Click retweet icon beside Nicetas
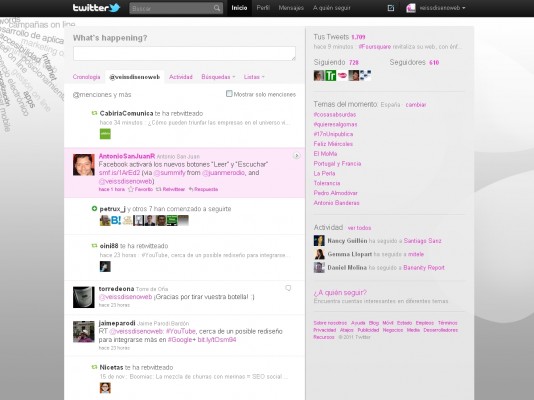The height and width of the screenshot is (400, 534). (94, 367)
